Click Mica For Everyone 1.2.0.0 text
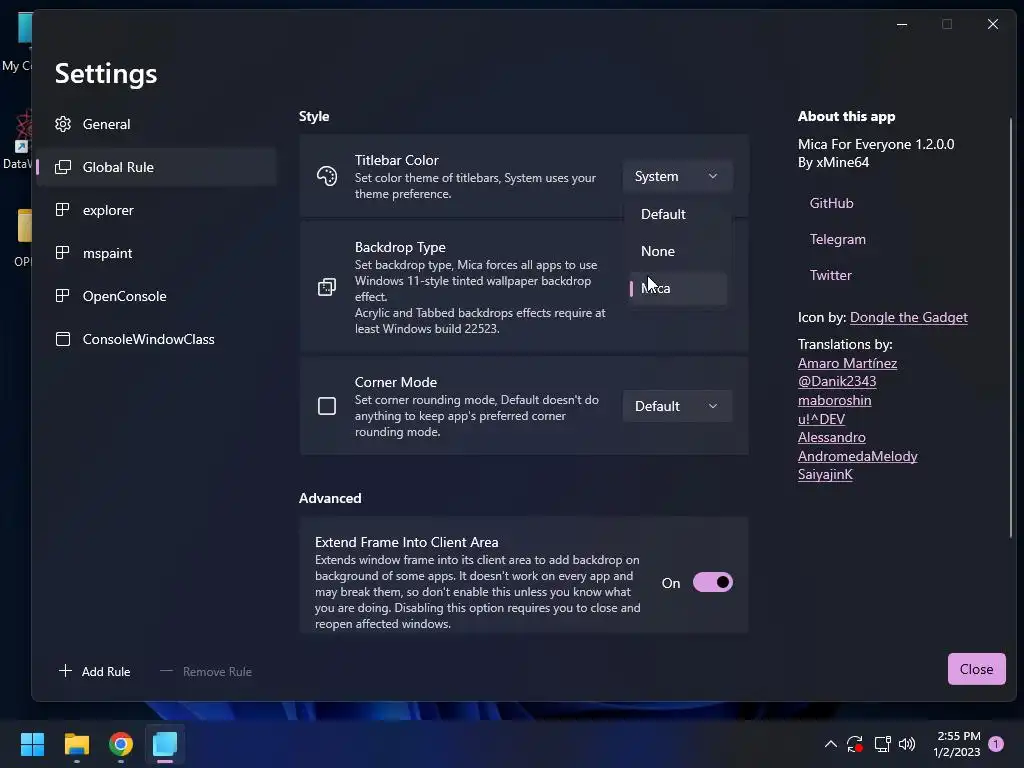Screen dimensions: 1024x768 point(876,144)
